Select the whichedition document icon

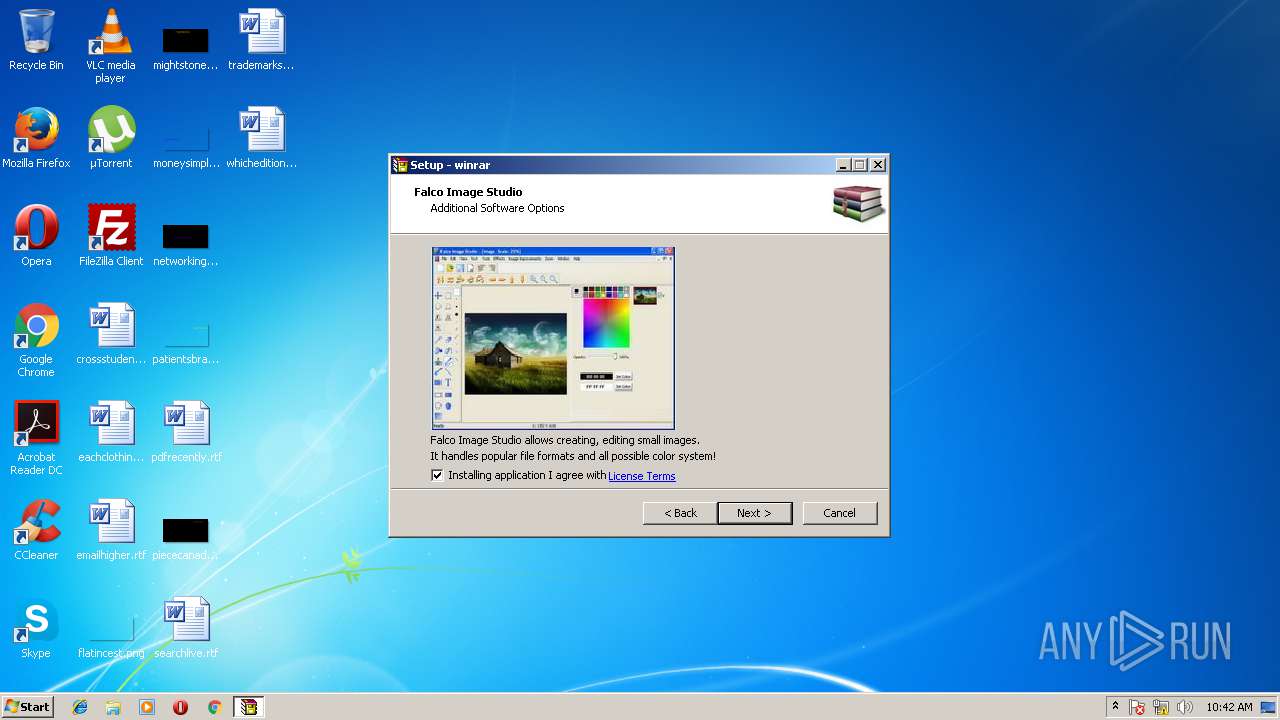pyautogui.click(x=261, y=138)
